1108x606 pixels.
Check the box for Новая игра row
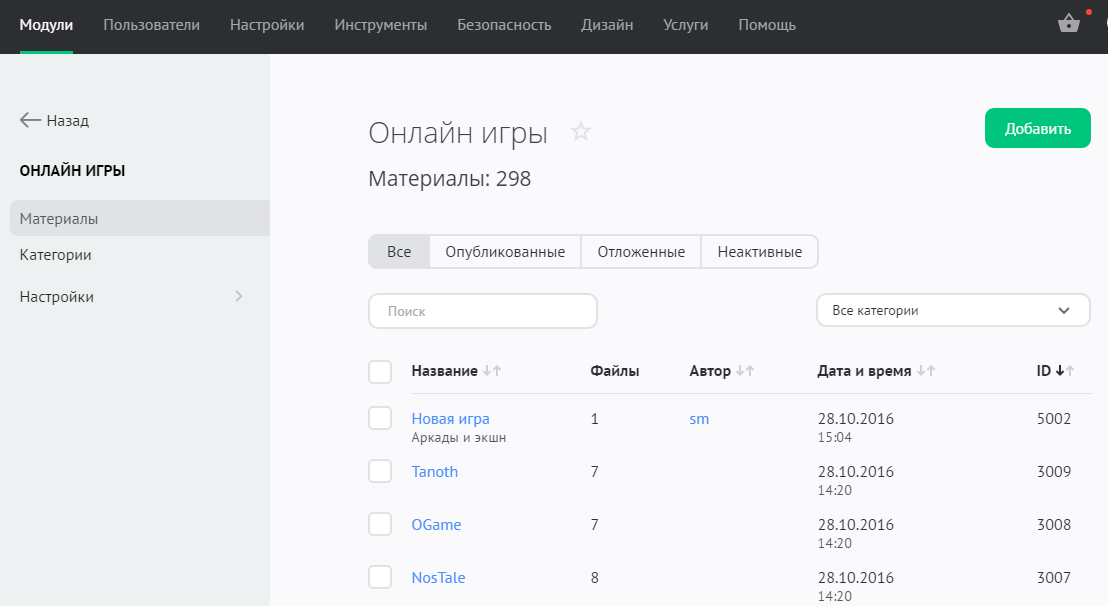(x=380, y=419)
